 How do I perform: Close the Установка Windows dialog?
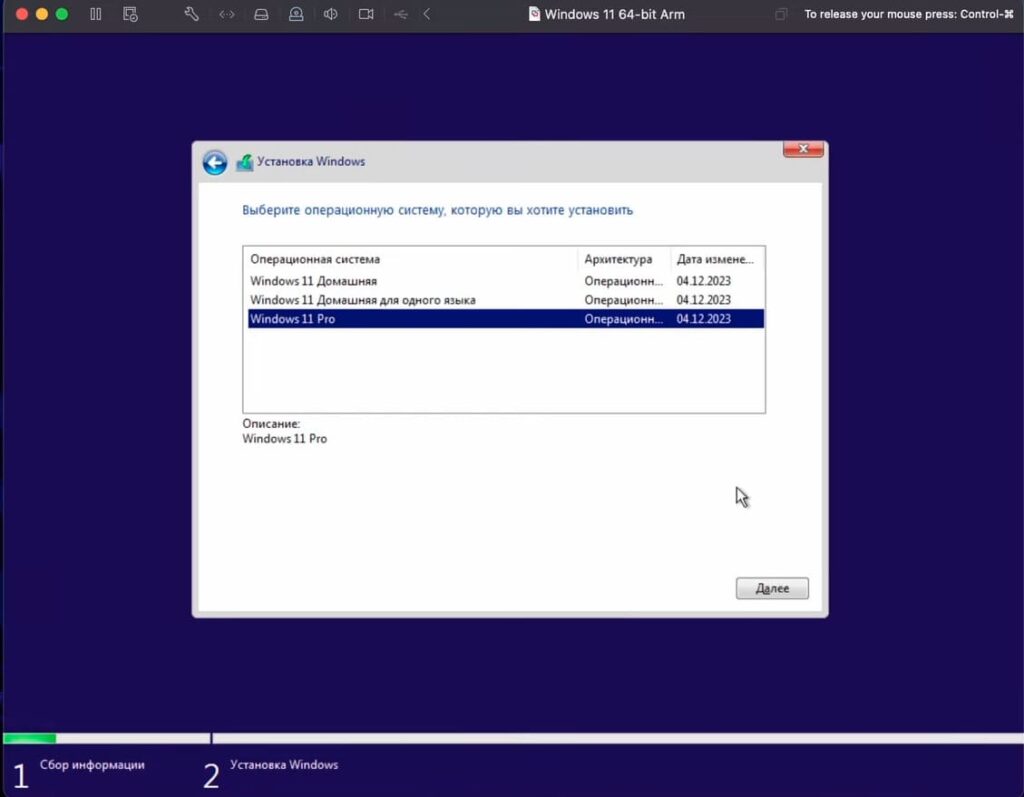pos(803,149)
